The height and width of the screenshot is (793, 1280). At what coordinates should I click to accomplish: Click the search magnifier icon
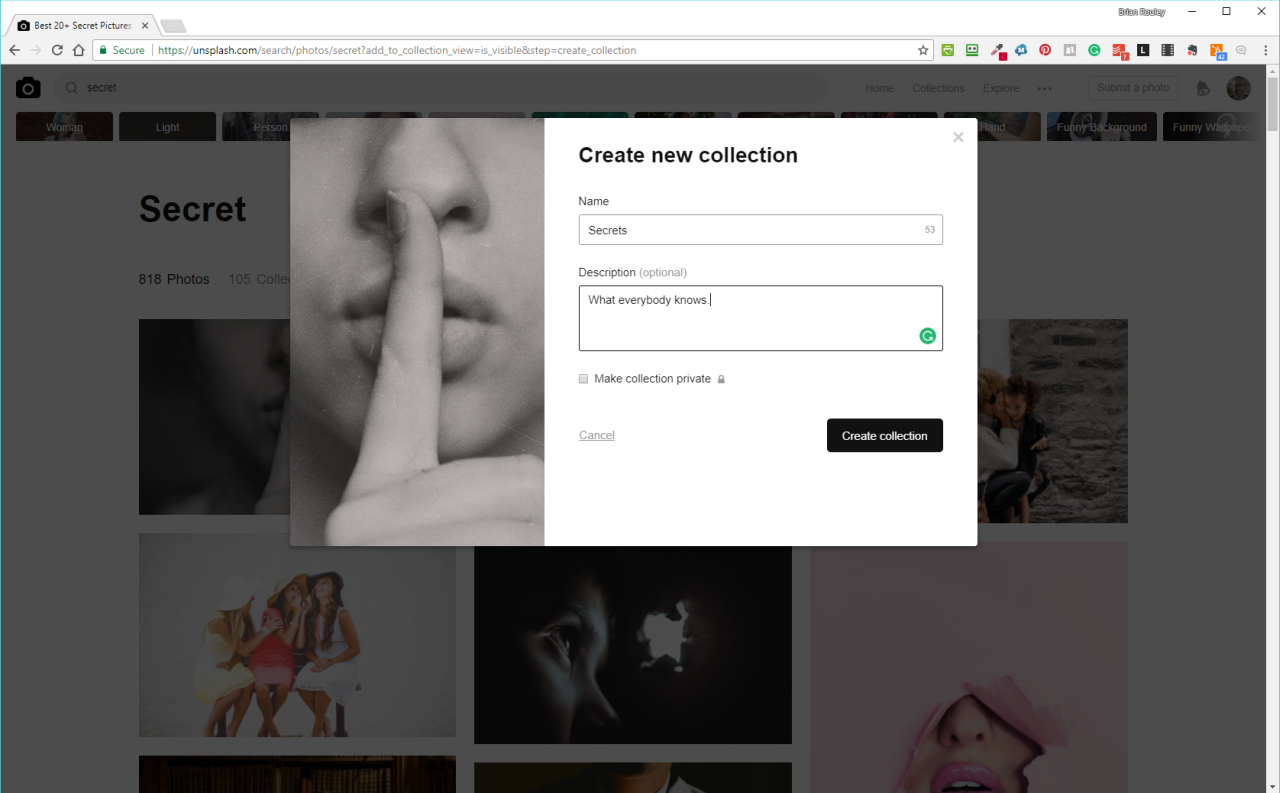coord(72,88)
